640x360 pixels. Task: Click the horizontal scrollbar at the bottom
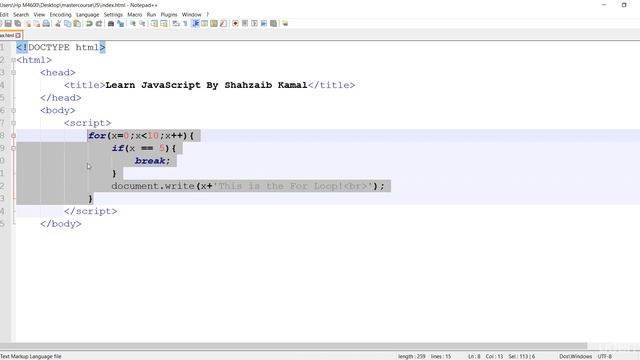pyautogui.click(x=293, y=346)
